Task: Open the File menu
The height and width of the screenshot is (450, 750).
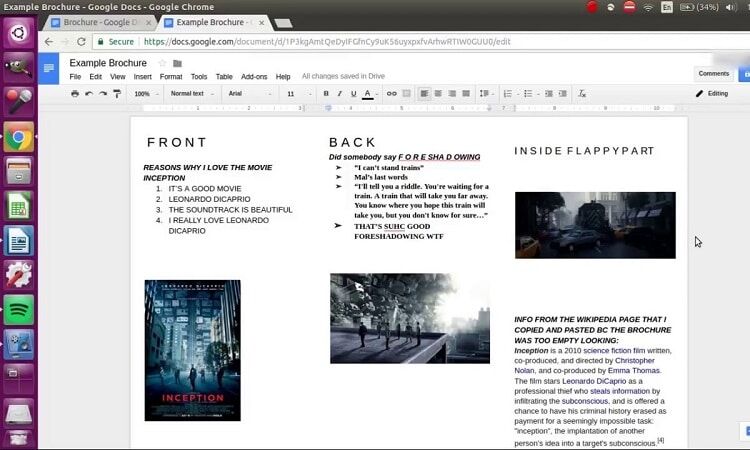Action: [x=75, y=77]
